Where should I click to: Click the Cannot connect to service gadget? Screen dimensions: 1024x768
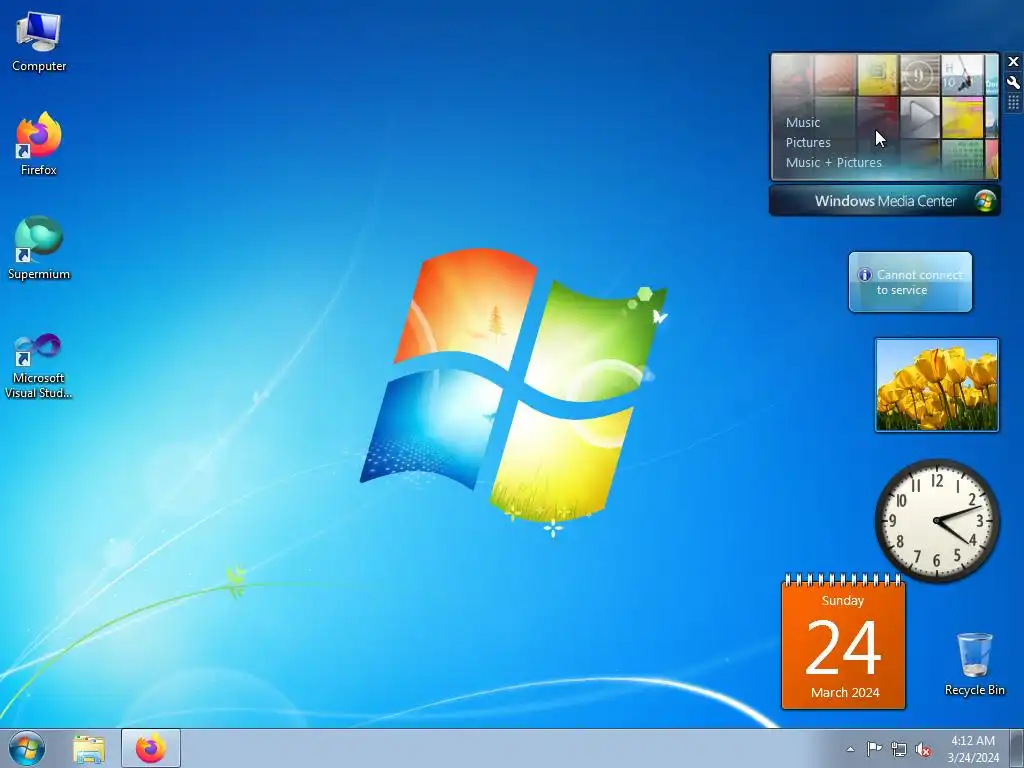910,282
